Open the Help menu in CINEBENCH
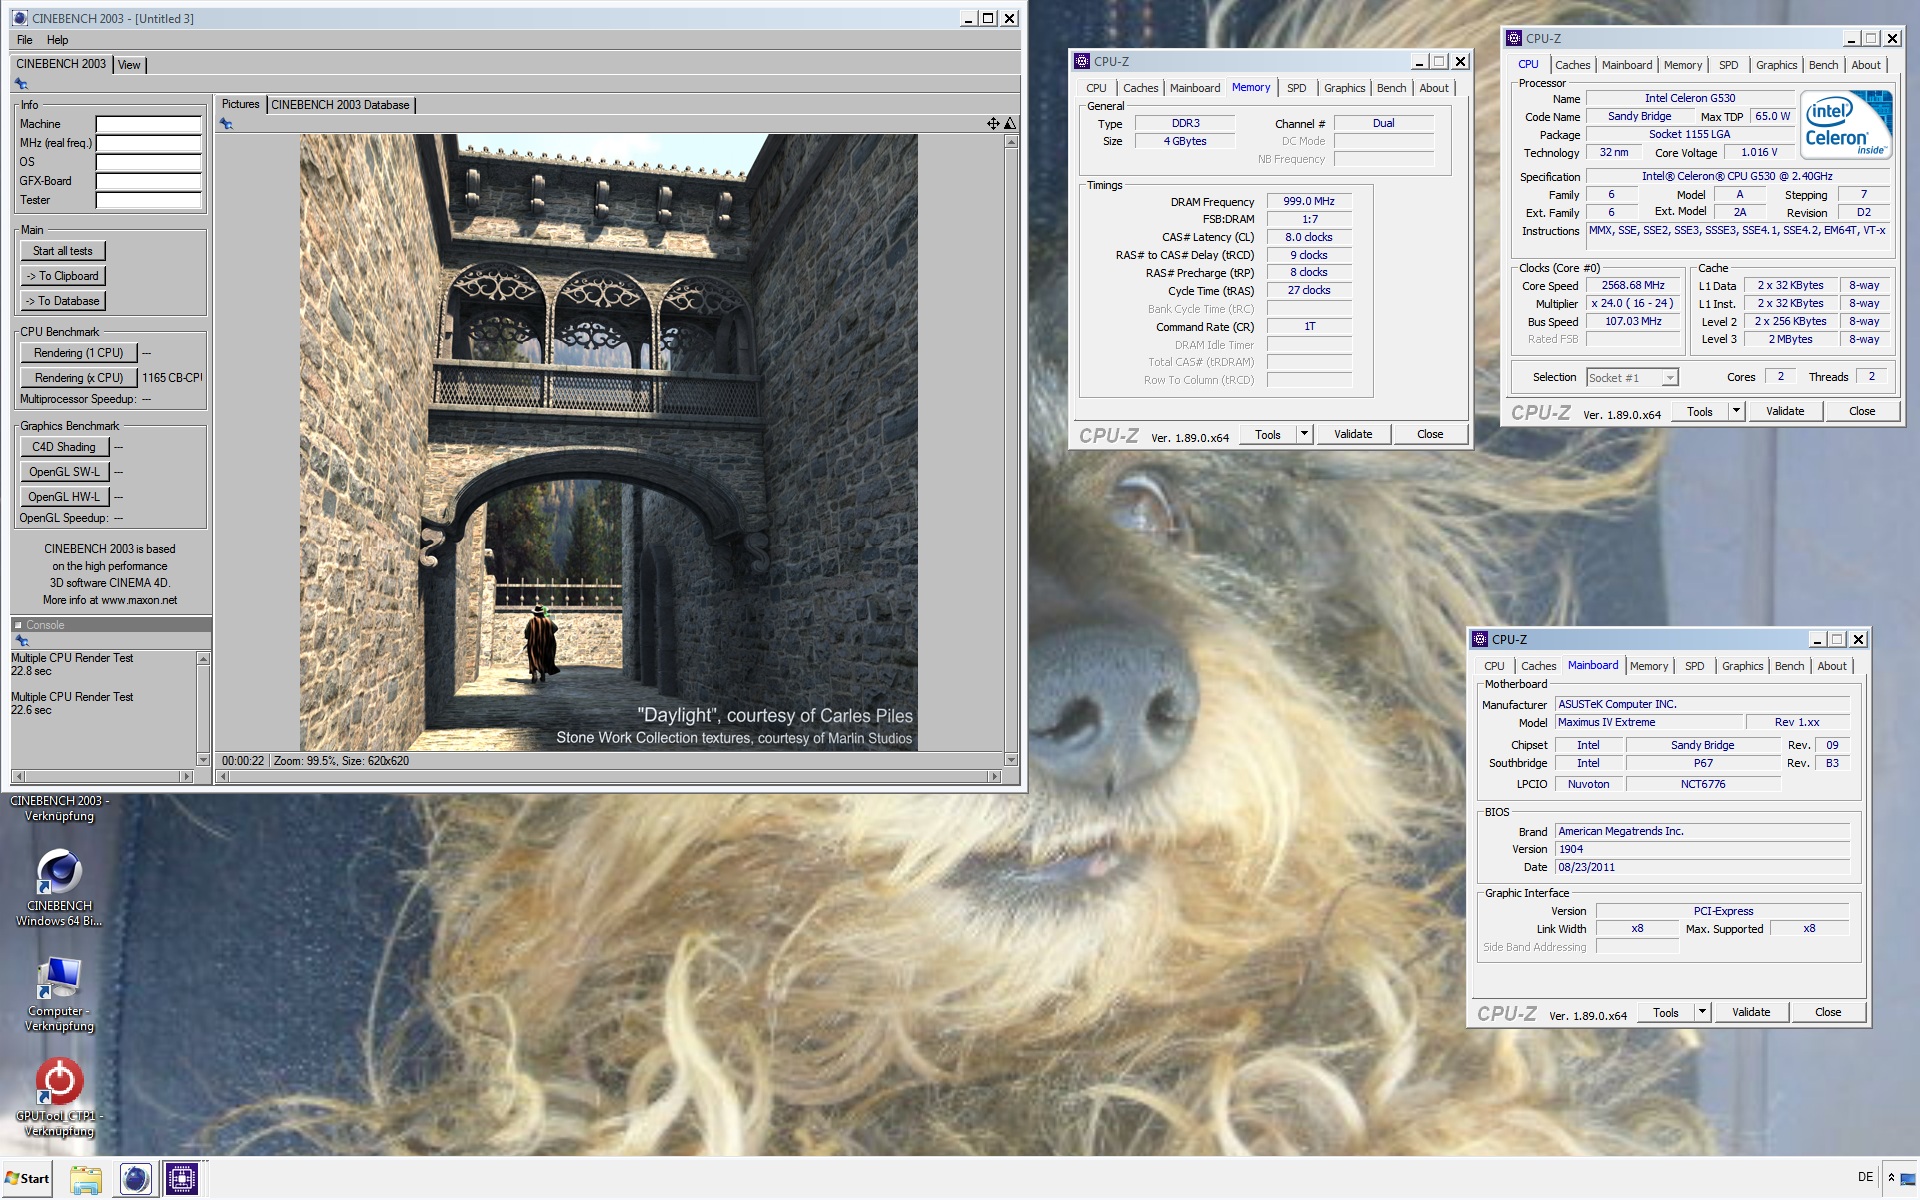The width and height of the screenshot is (1920, 1200). [58, 40]
